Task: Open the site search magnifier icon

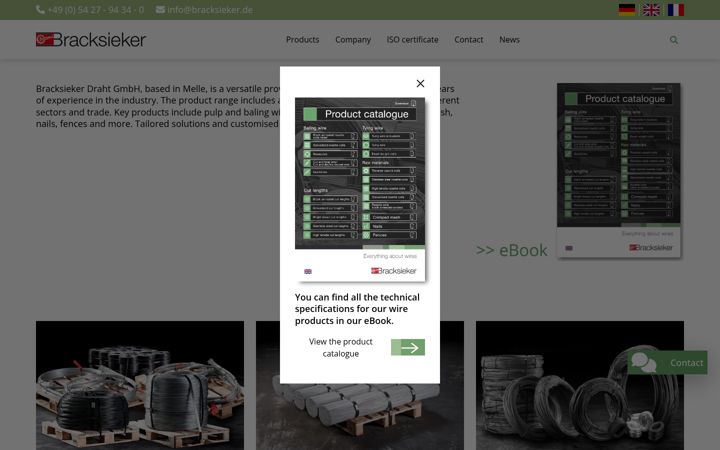Action: click(x=674, y=40)
